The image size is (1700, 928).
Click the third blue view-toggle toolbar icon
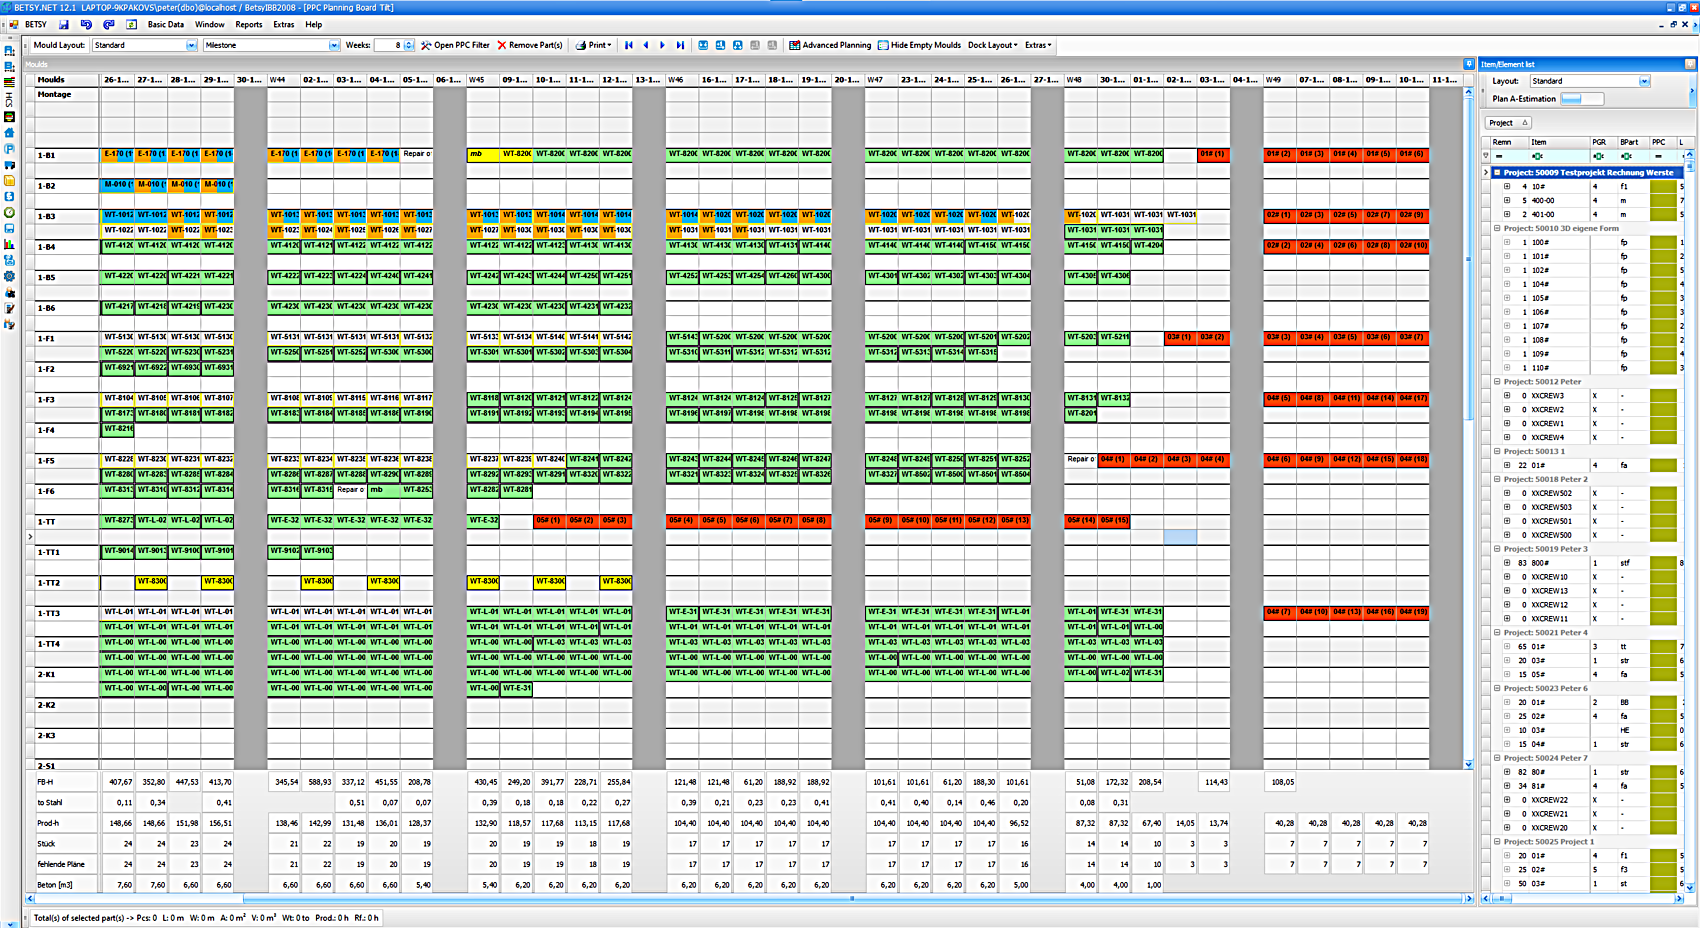[x=737, y=45]
